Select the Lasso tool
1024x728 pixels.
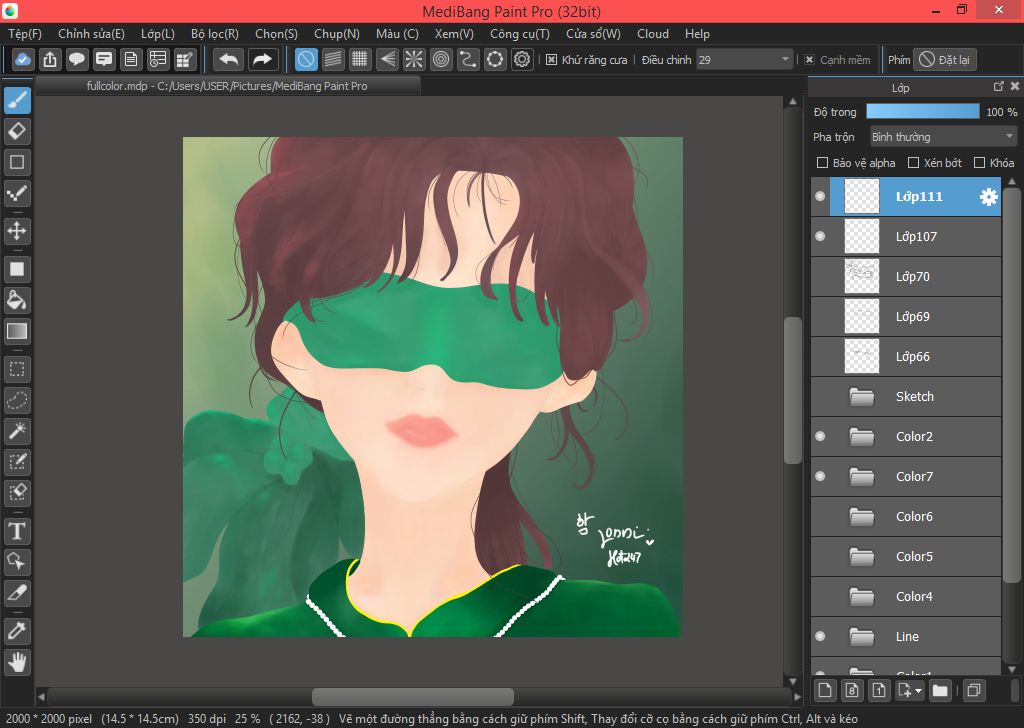(x=17, y=400)
